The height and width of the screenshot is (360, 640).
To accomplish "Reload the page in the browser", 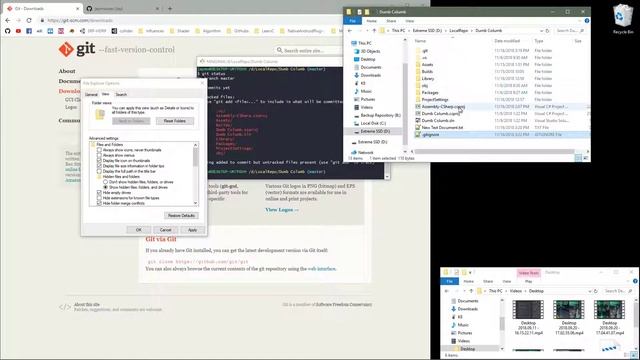I will pos(29,20).
